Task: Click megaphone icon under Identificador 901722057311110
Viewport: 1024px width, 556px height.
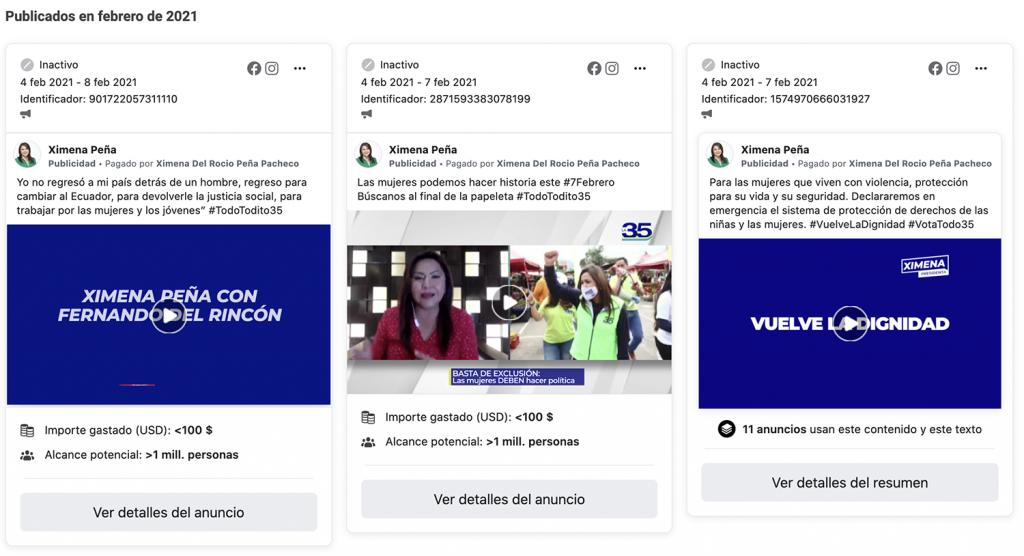Action: pyautogui.click(x=26, y=114)
